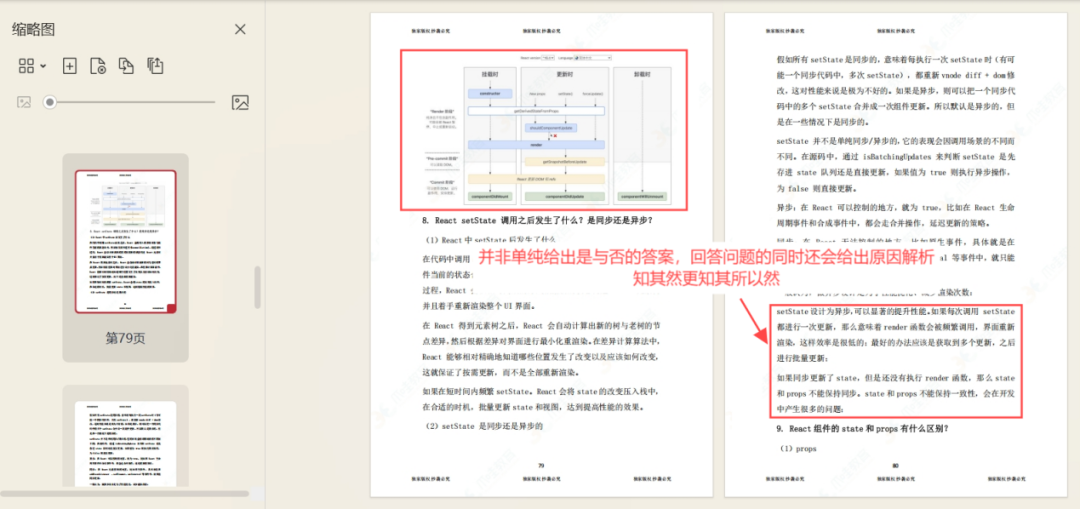Click the thumbnail panel vertical scrollbar
The height and width of the screenshot is (509, 1080).
(258, 287)
